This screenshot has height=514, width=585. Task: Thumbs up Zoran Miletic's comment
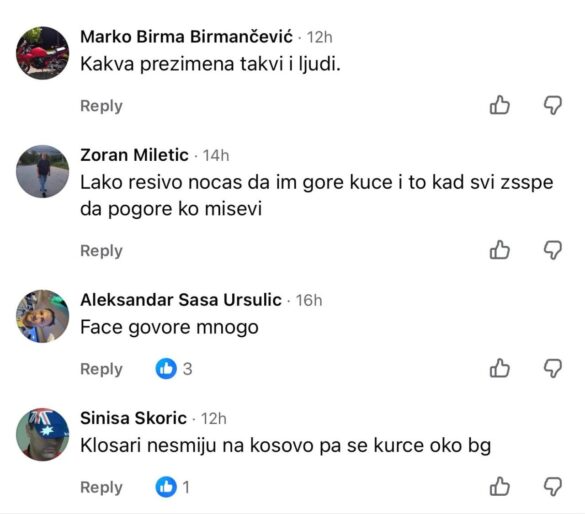pos(500,250)
